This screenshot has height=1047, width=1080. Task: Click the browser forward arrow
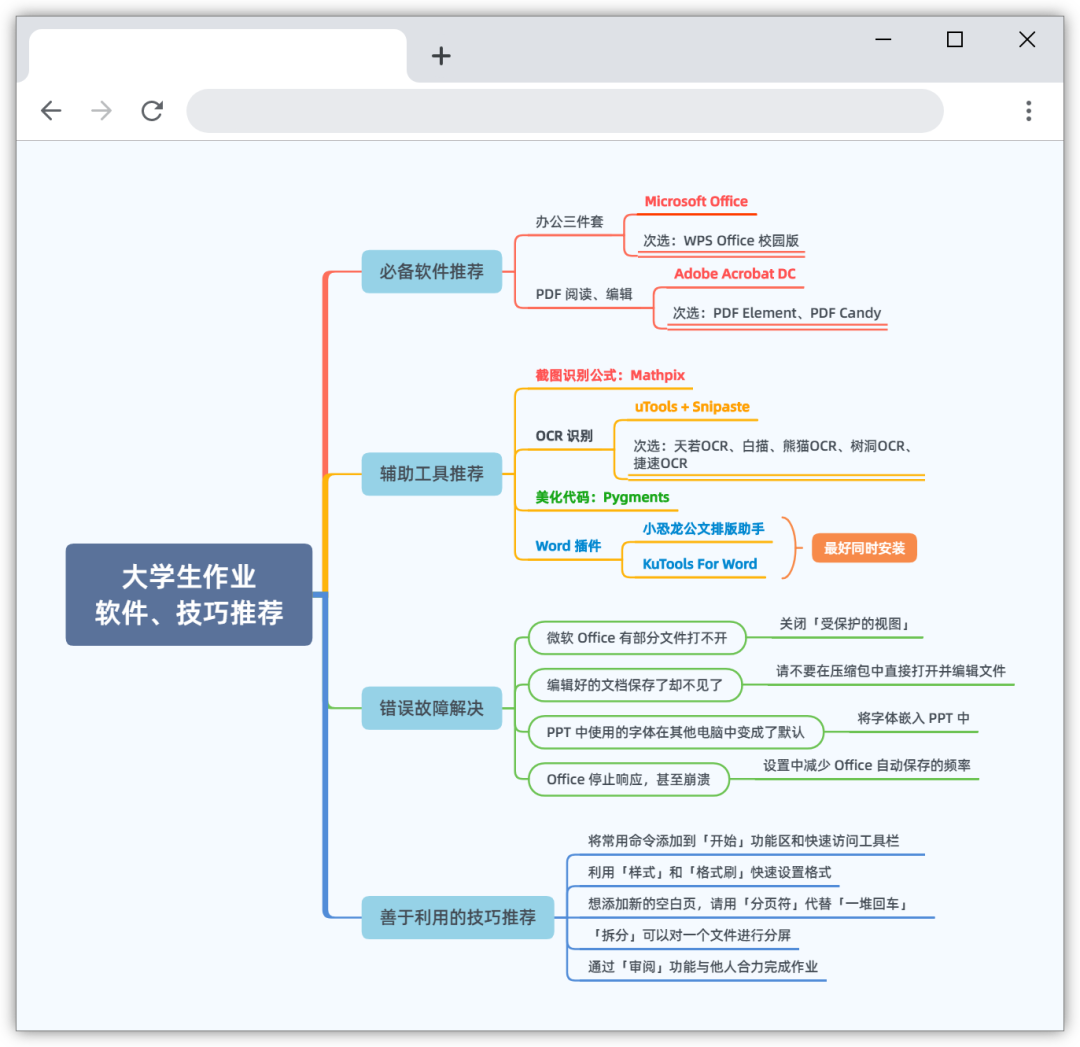point(102,111)
